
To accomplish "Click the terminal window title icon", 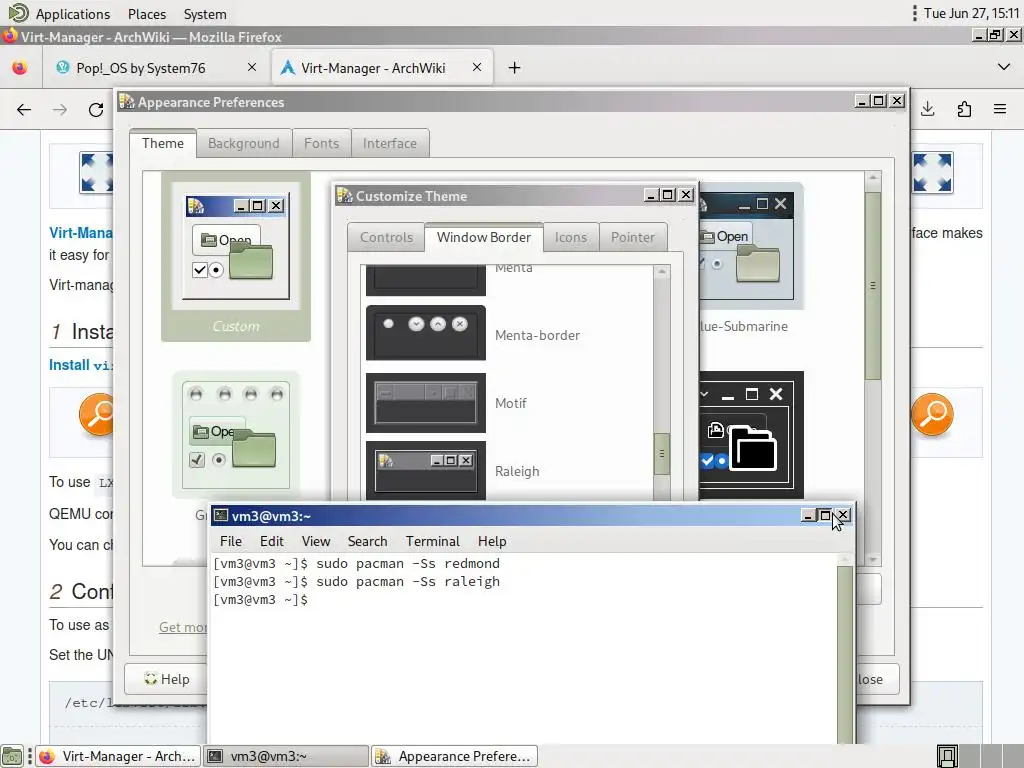I will point(221,515).
